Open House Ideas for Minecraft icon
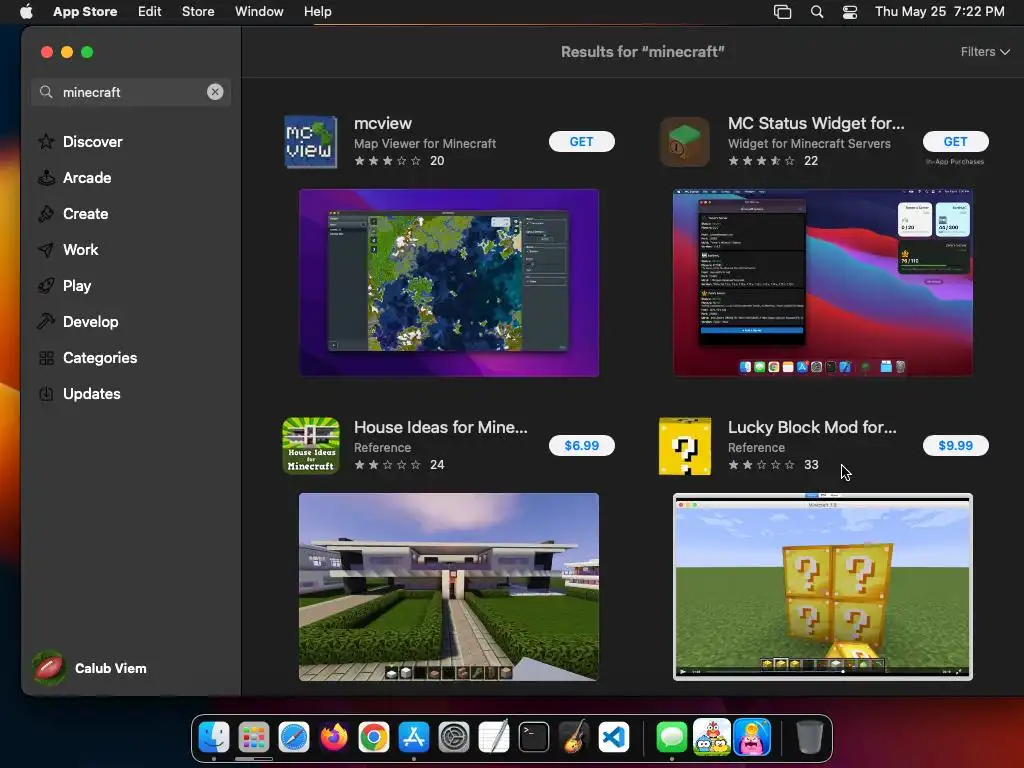 point(311,445)
